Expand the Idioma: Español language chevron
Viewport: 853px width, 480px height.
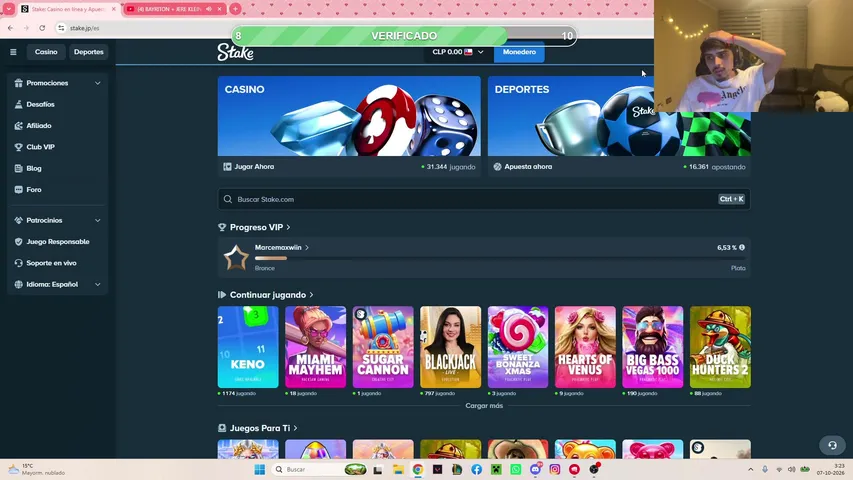(97, 284)
